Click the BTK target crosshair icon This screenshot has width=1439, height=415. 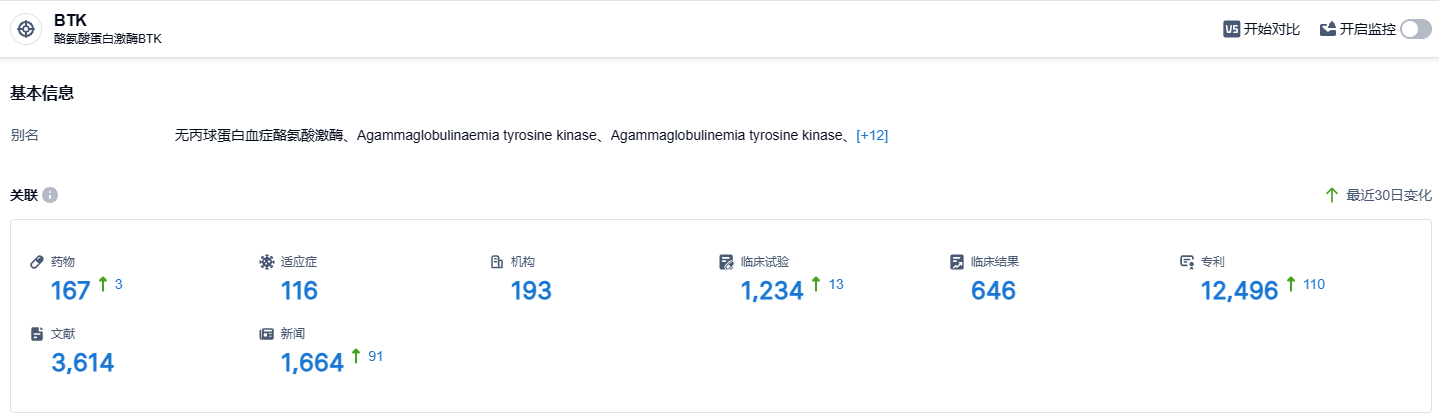point(26,29)
